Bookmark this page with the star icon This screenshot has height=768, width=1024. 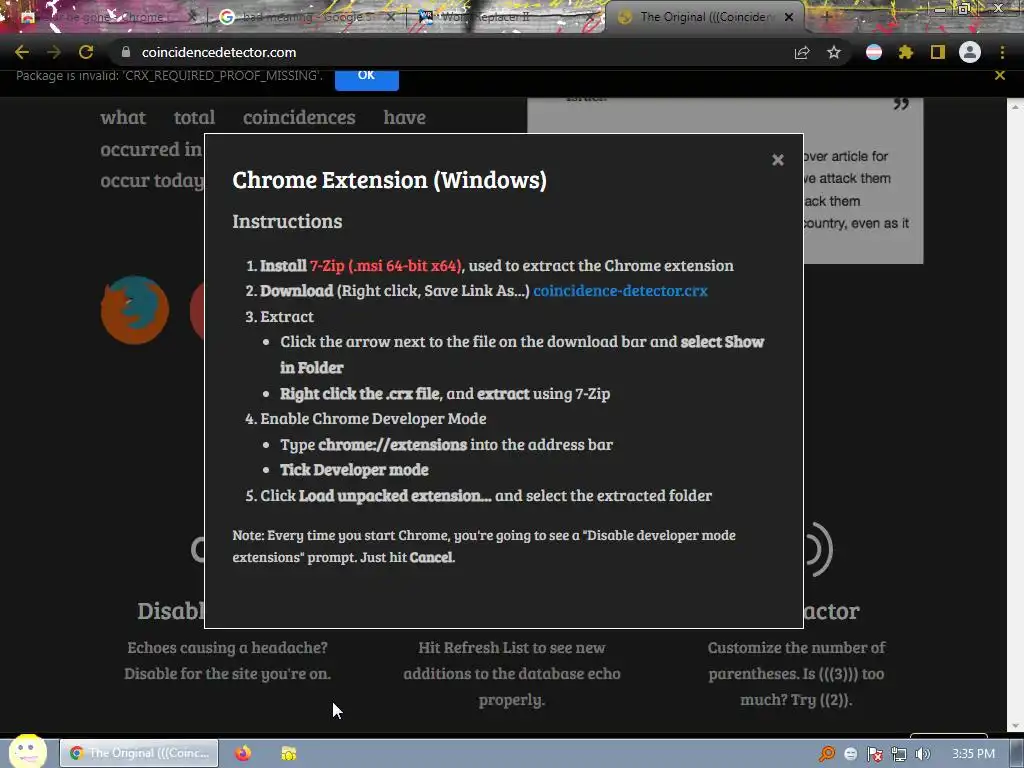[x=834, y=52]
